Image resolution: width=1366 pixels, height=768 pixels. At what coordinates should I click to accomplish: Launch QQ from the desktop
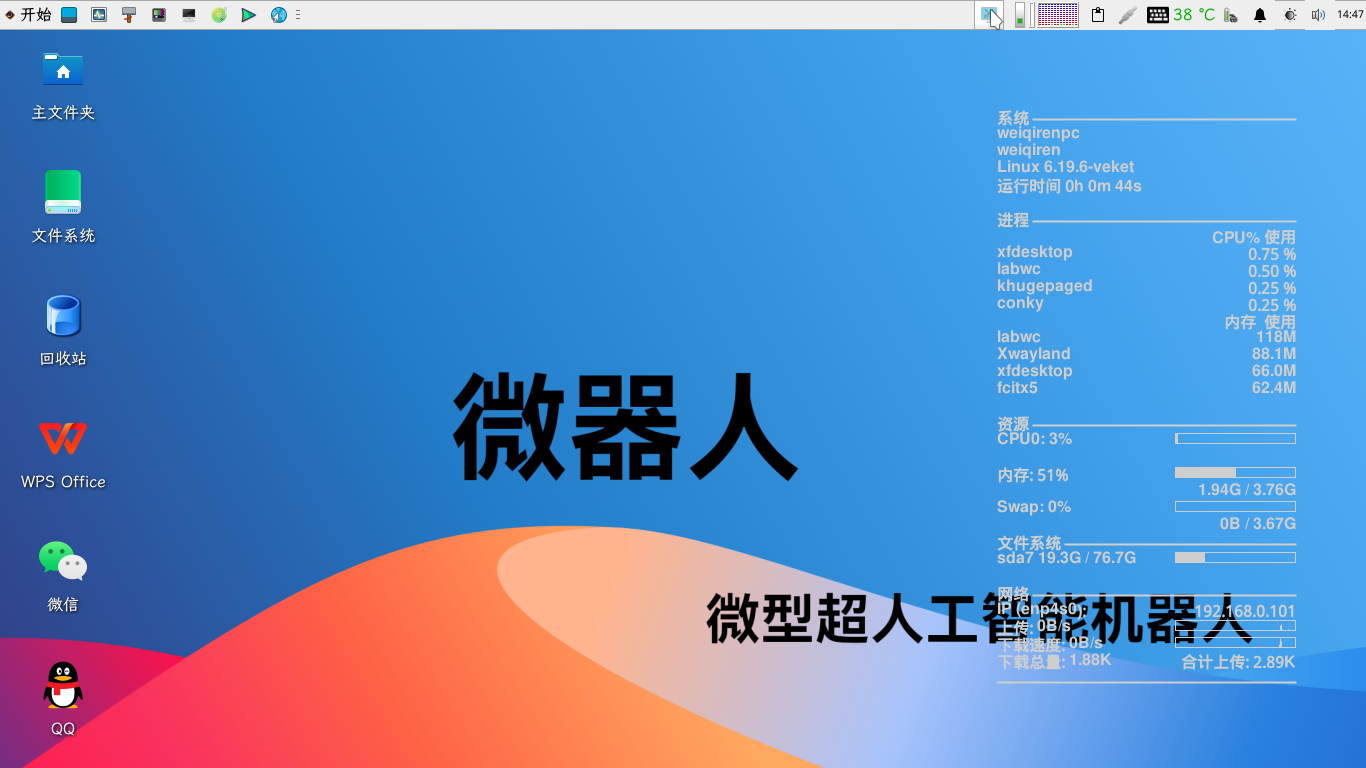[62, 685]
